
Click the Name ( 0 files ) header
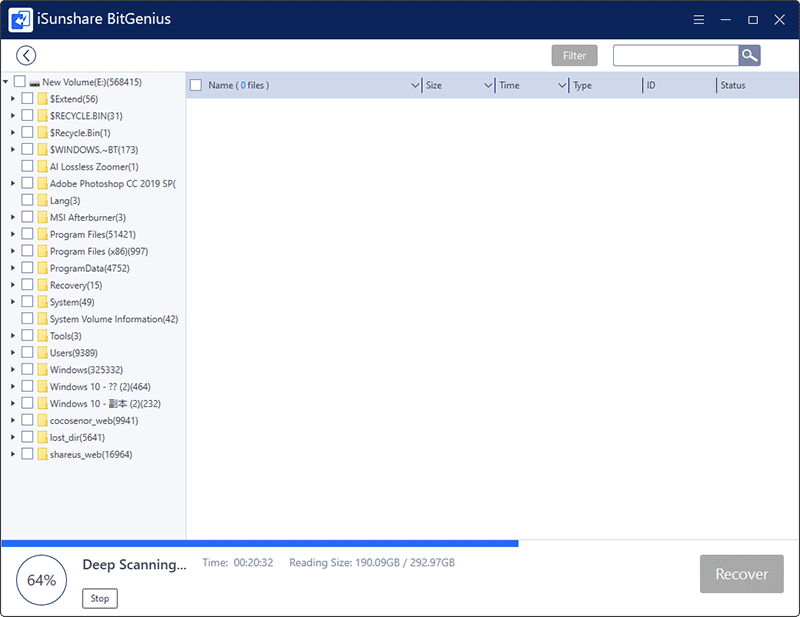(238, 85)
